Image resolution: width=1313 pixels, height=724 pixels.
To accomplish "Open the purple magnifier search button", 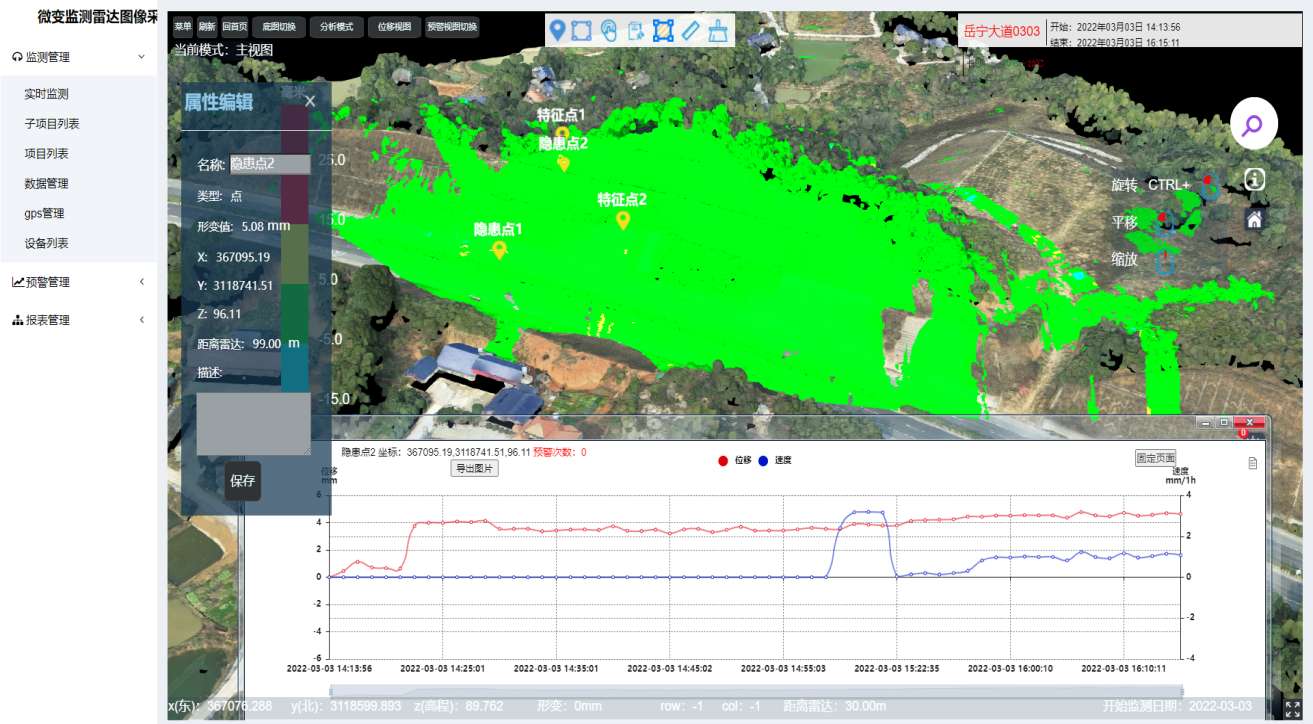I will coord(1254,125).
